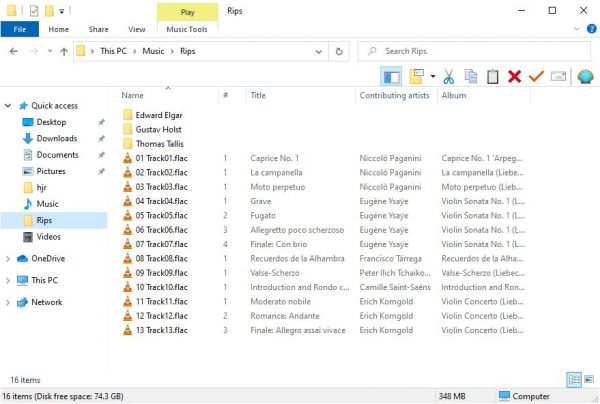Open the help question mark icon

592,29
